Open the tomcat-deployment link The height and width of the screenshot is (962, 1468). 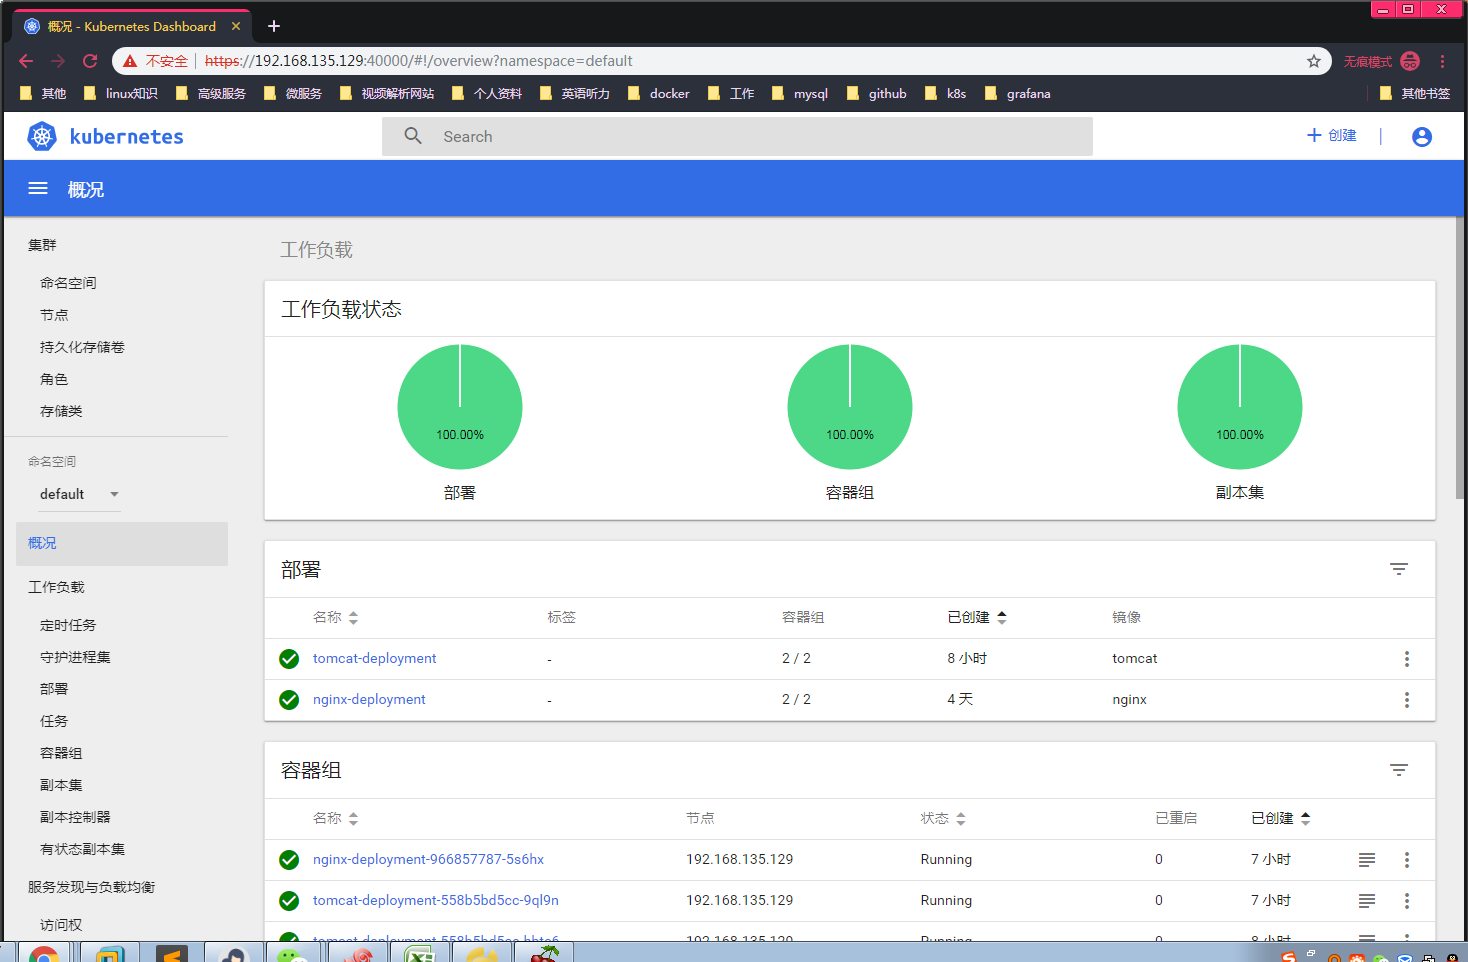[374, 659]
